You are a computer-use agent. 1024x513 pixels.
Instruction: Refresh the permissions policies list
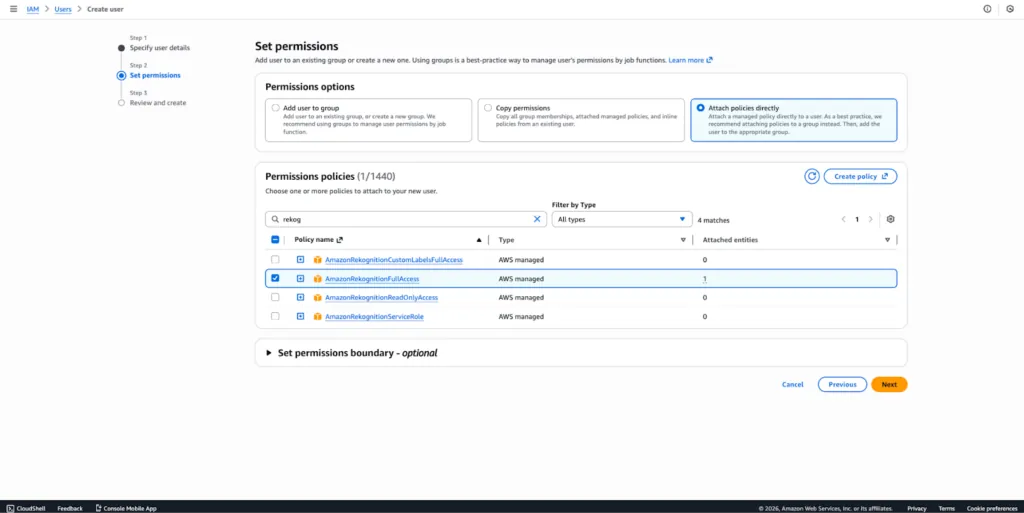(812, 176)
